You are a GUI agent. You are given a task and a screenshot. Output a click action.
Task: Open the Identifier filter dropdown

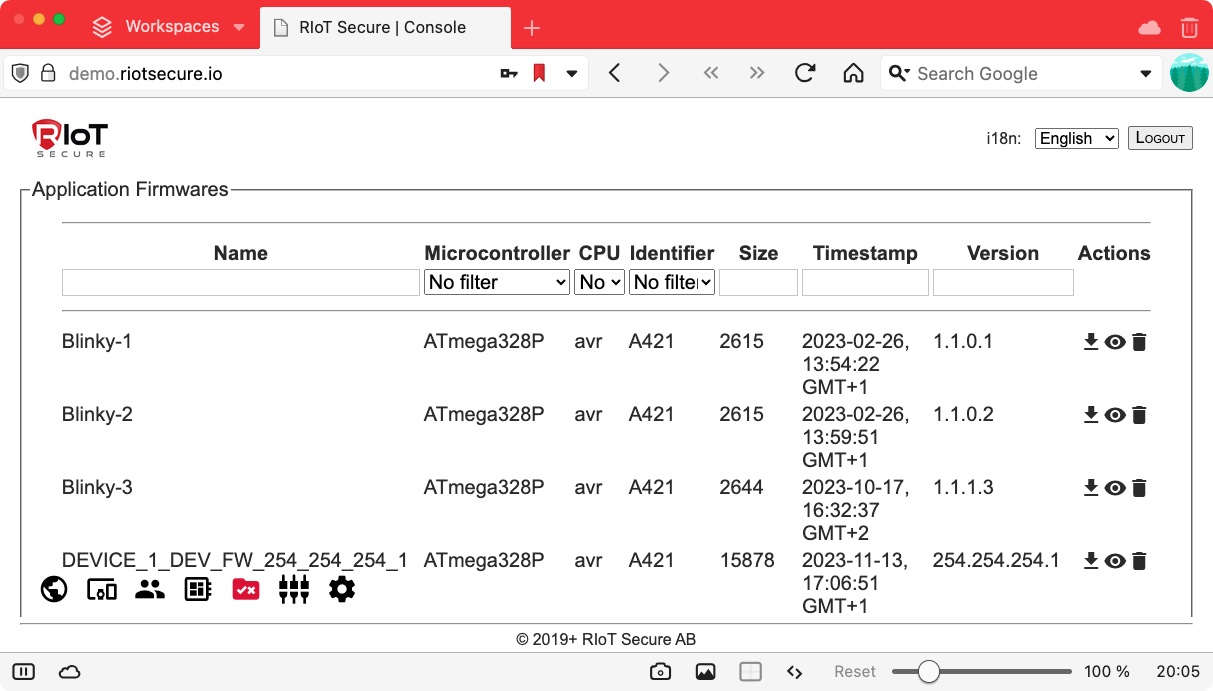pos(672,283)
